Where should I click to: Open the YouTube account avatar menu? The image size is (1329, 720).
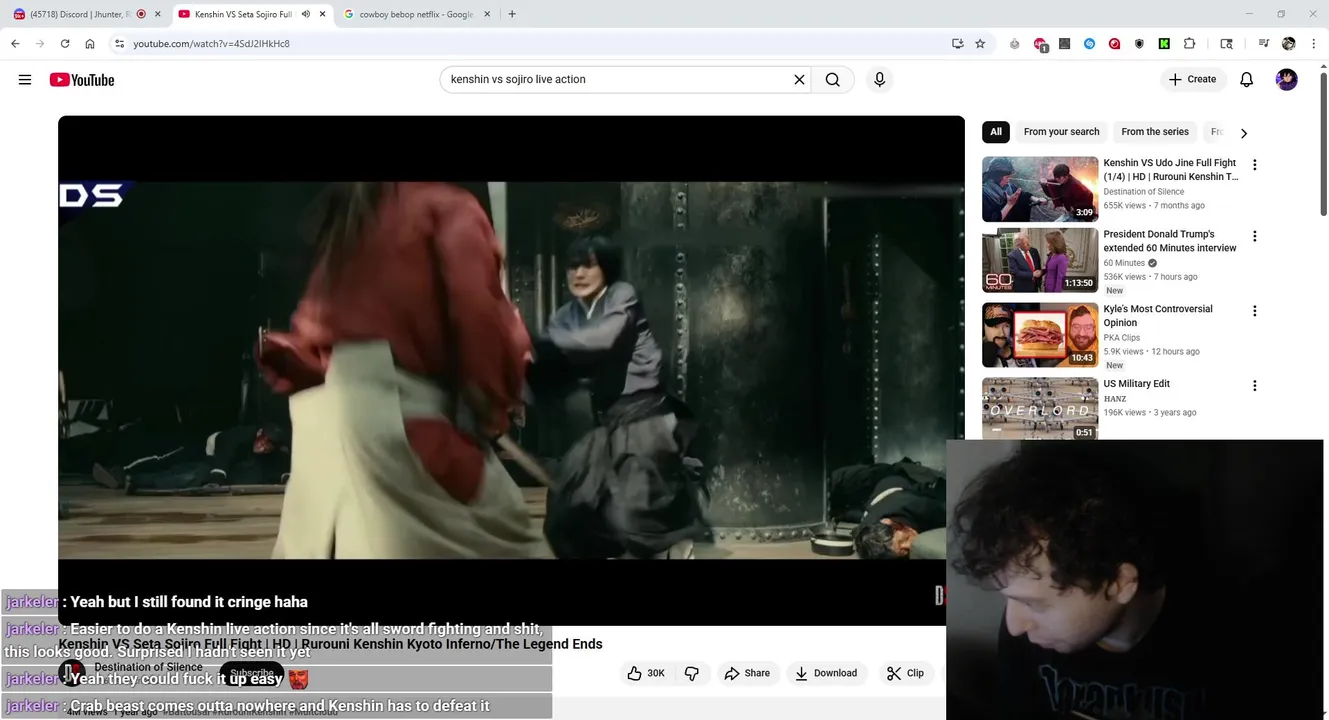click(1287, 80)
